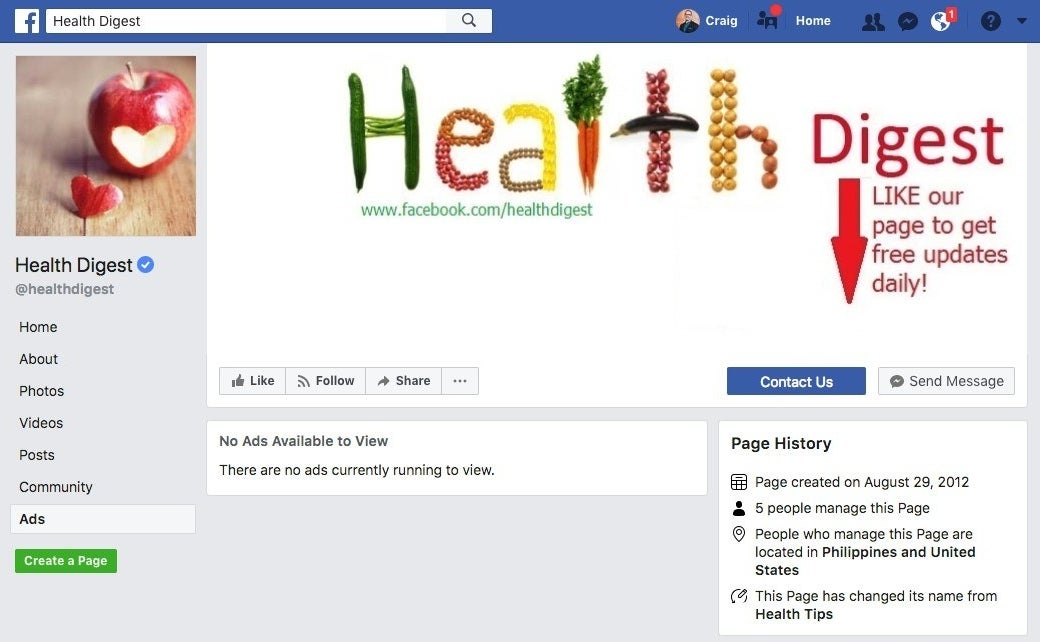Viewport: 1040px width, 642px height.
Task: Click the Create a Page button
Action: pyautogui.click(x=66, y=561)
